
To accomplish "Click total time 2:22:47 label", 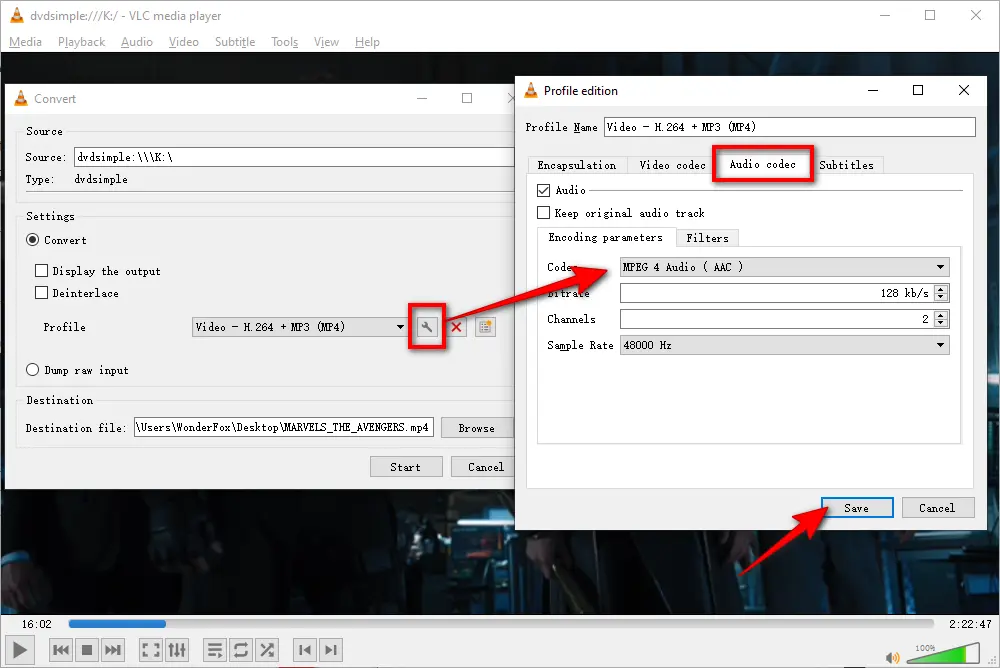I will 970,624.
